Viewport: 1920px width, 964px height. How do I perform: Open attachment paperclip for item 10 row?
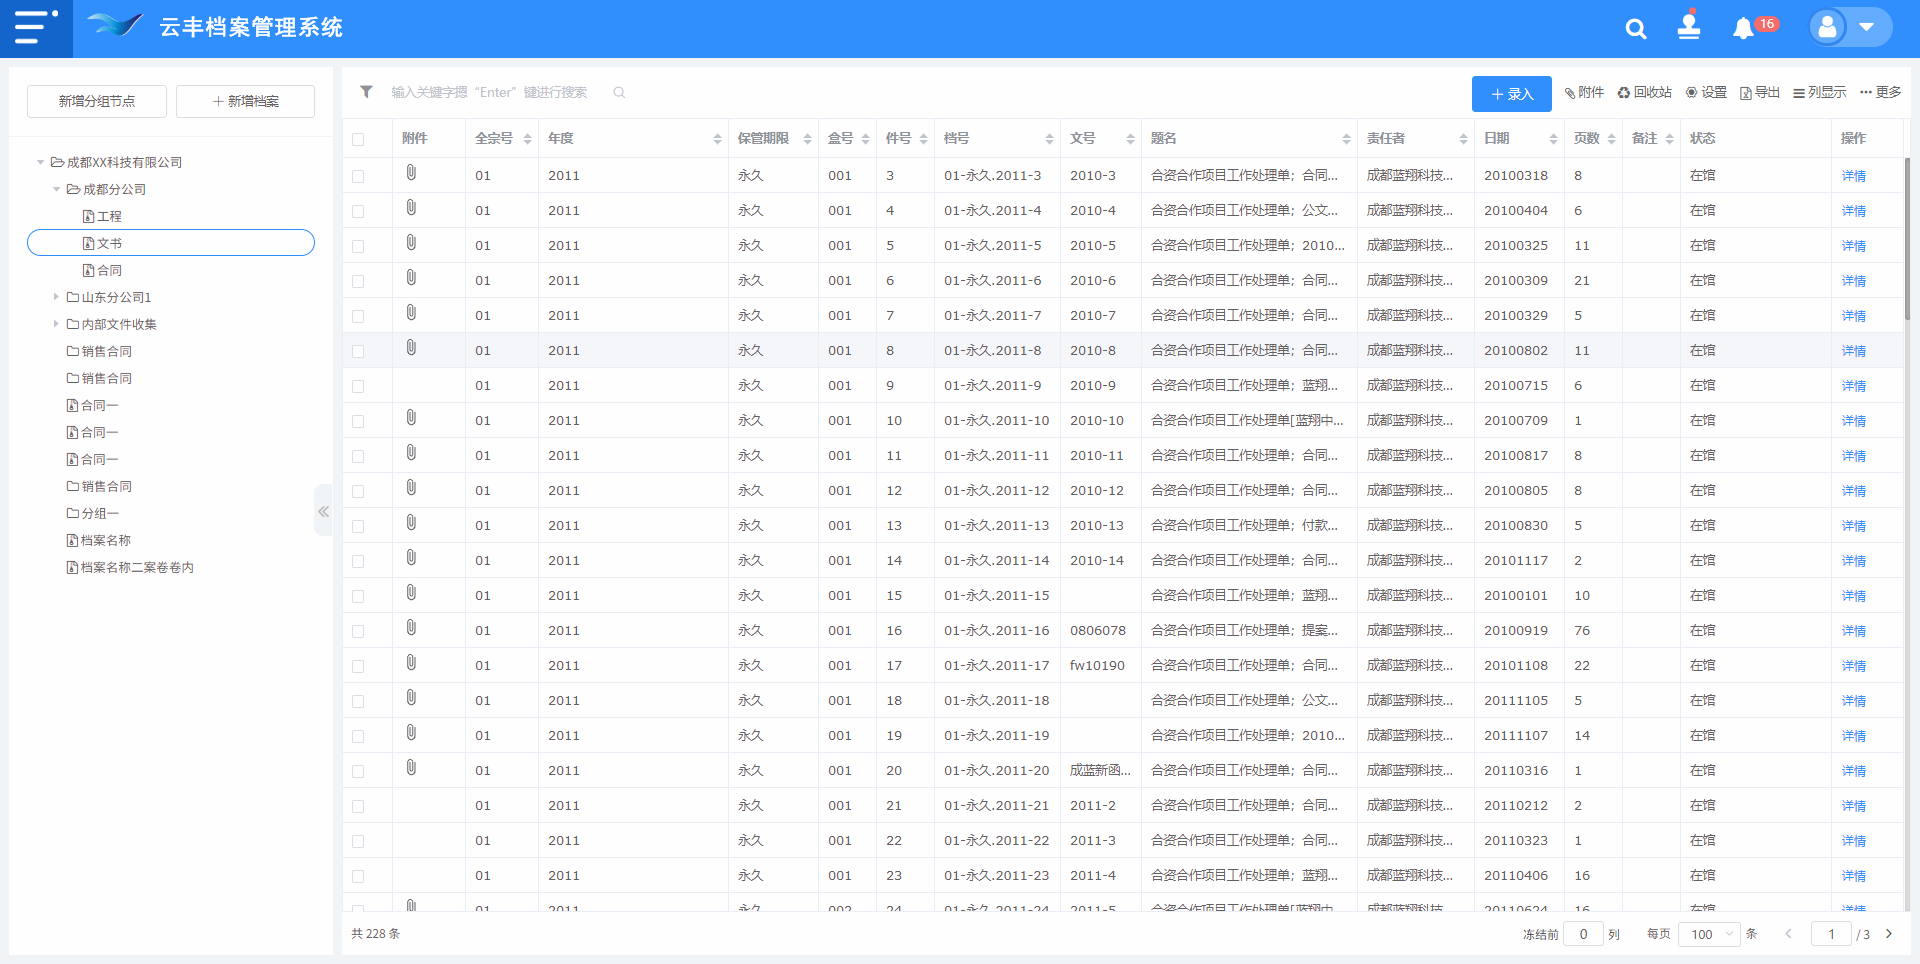pos(411,418)
